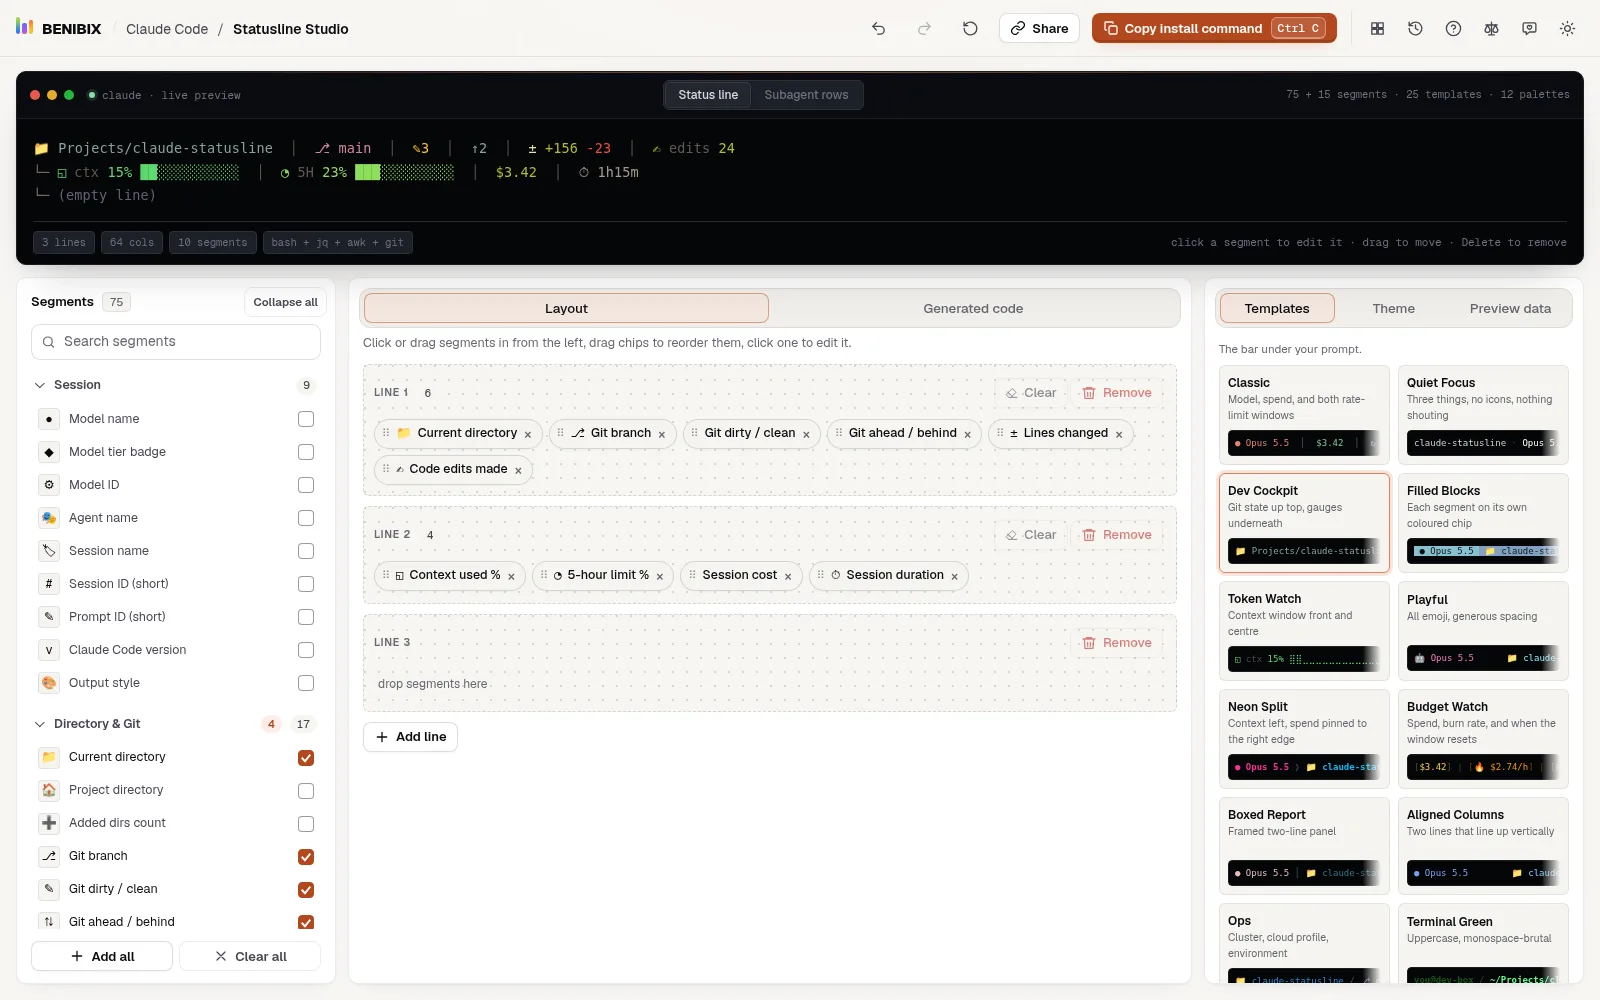Choose the Filled Blocks template

point(1483,522)
